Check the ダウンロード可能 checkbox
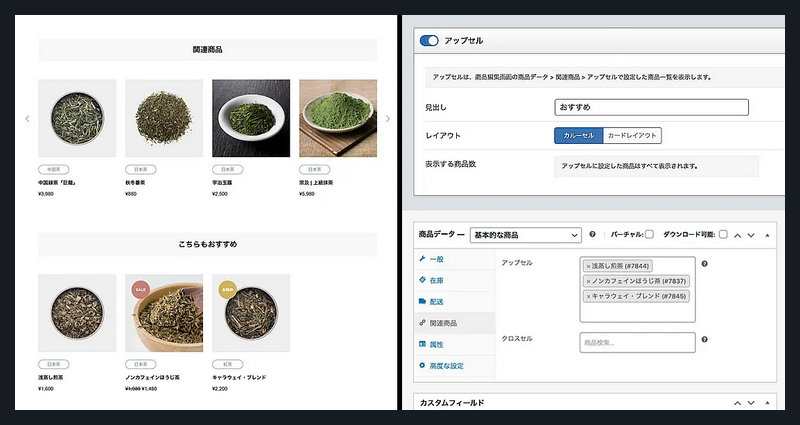Viewport: 800px width, 425px height. [723, 235]
